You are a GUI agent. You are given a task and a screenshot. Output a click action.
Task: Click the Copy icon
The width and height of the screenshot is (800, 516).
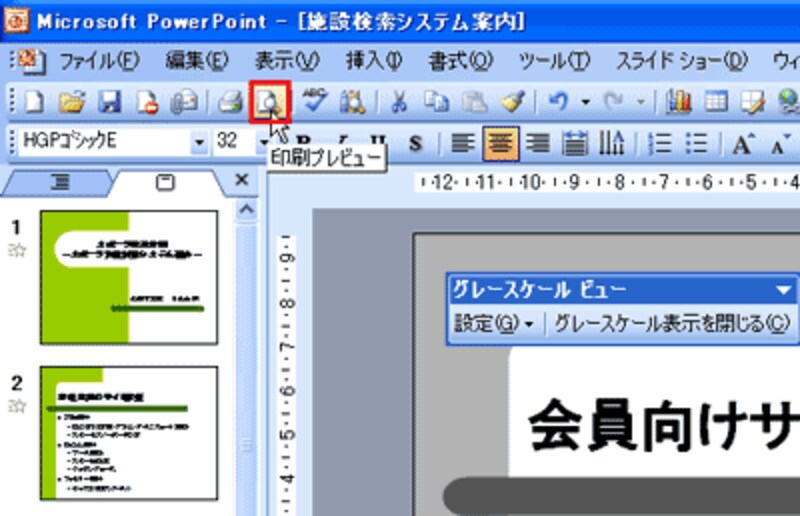(x=437, y=102)
